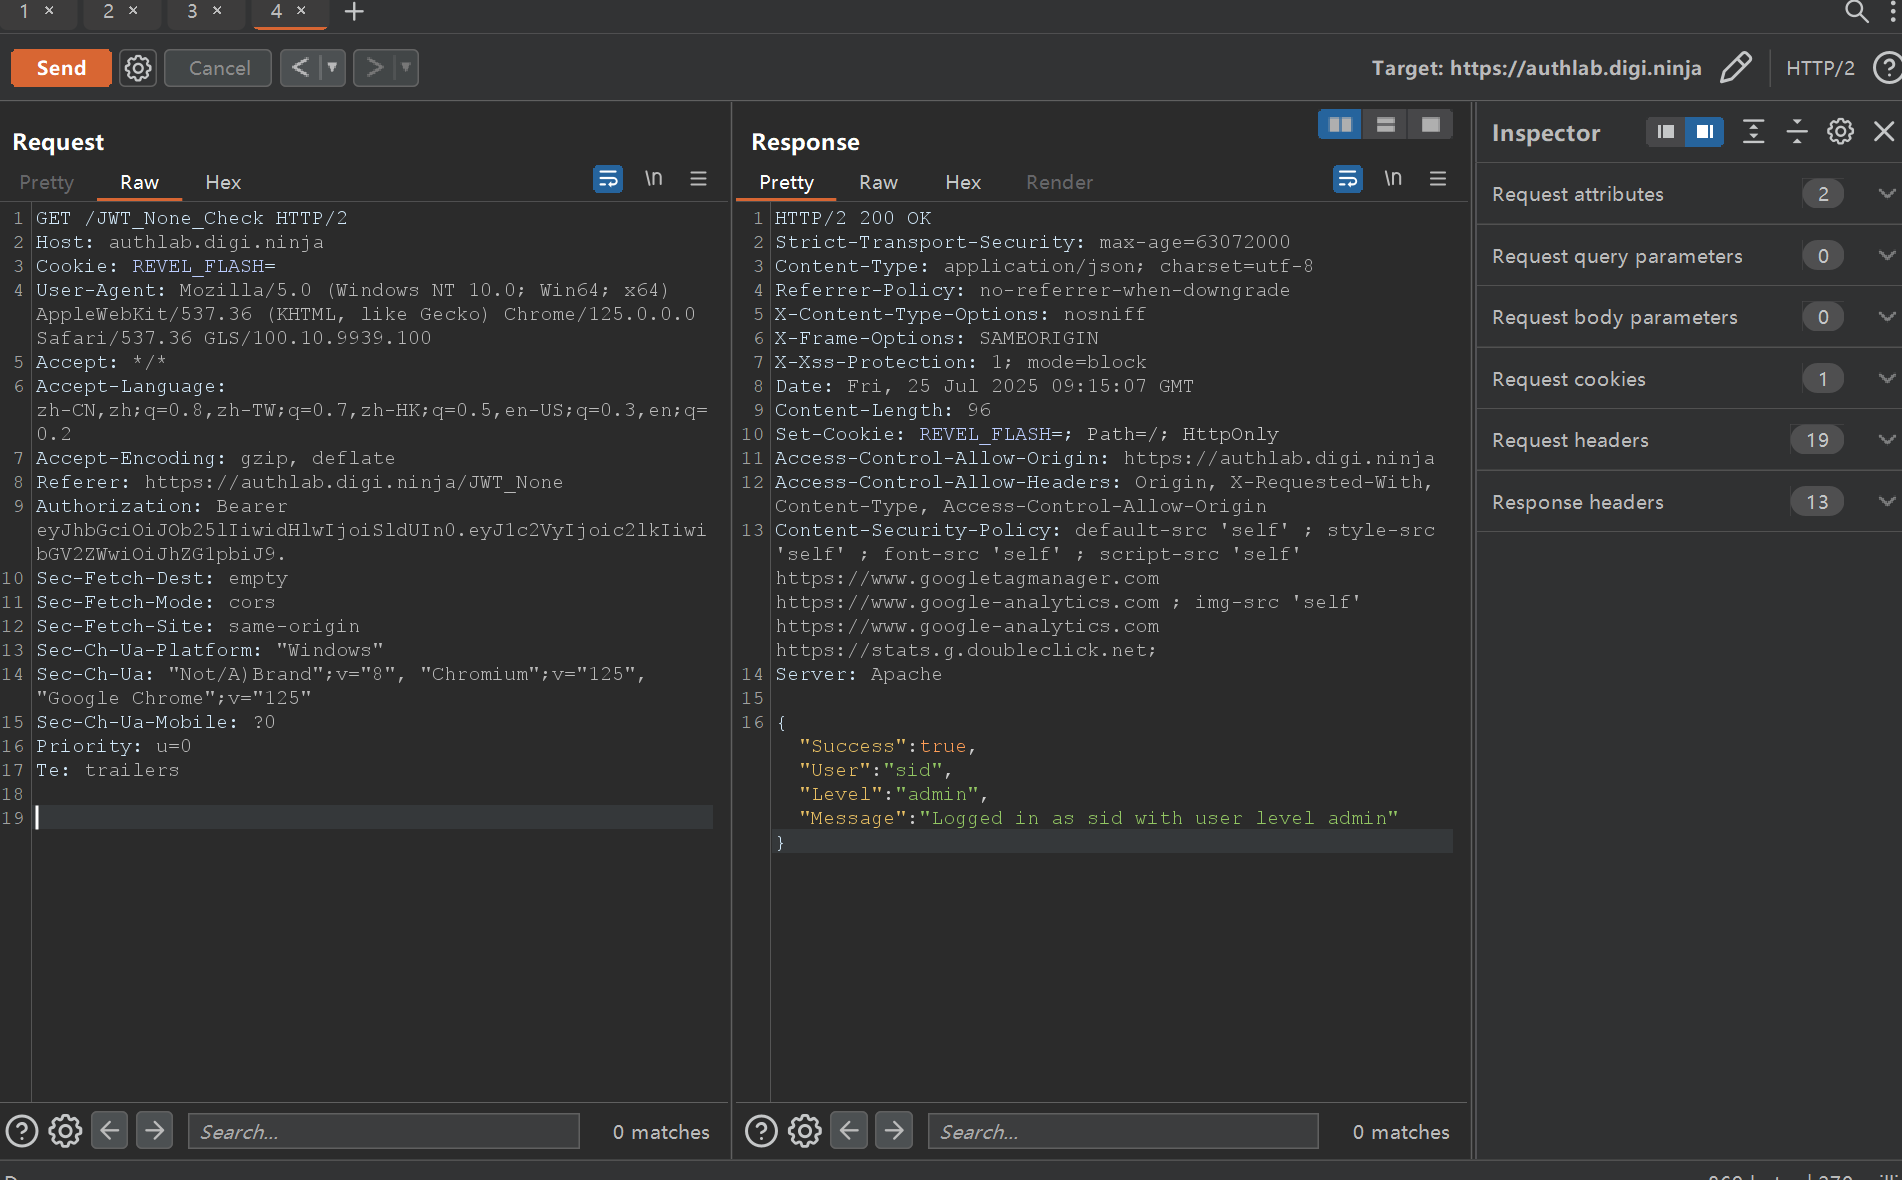Viewport: 1902px width, 1180px height.
Task: Choose side-by-side request/response layout
Action: click(x=1340, y=124)
